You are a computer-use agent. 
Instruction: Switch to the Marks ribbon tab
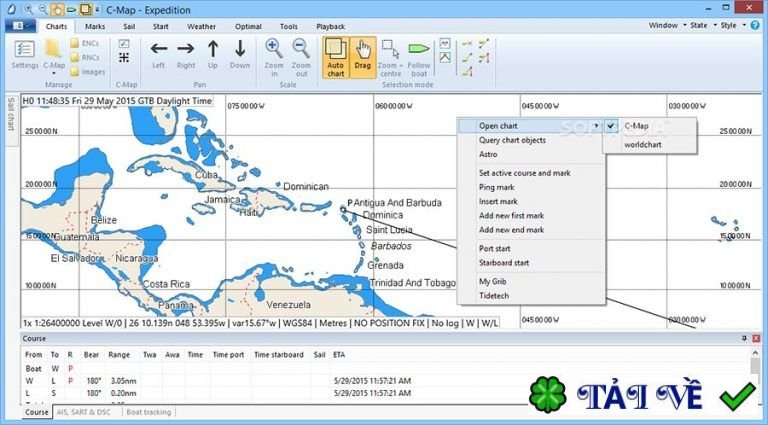tap(95, 26)
